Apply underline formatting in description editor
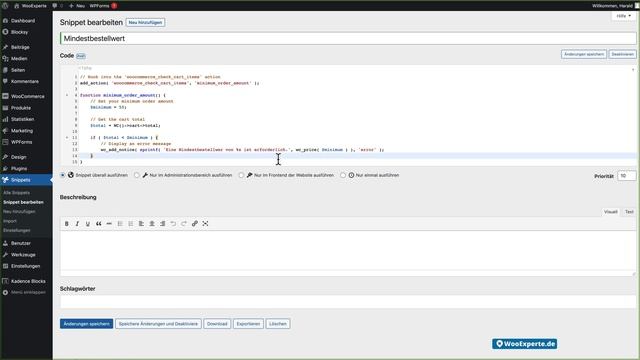 tap(88, 224)
